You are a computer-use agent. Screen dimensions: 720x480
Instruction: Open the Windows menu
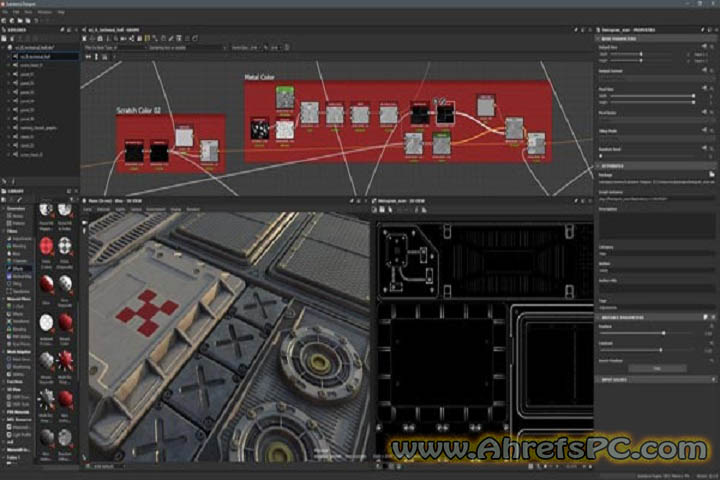(x=45, y=12)
